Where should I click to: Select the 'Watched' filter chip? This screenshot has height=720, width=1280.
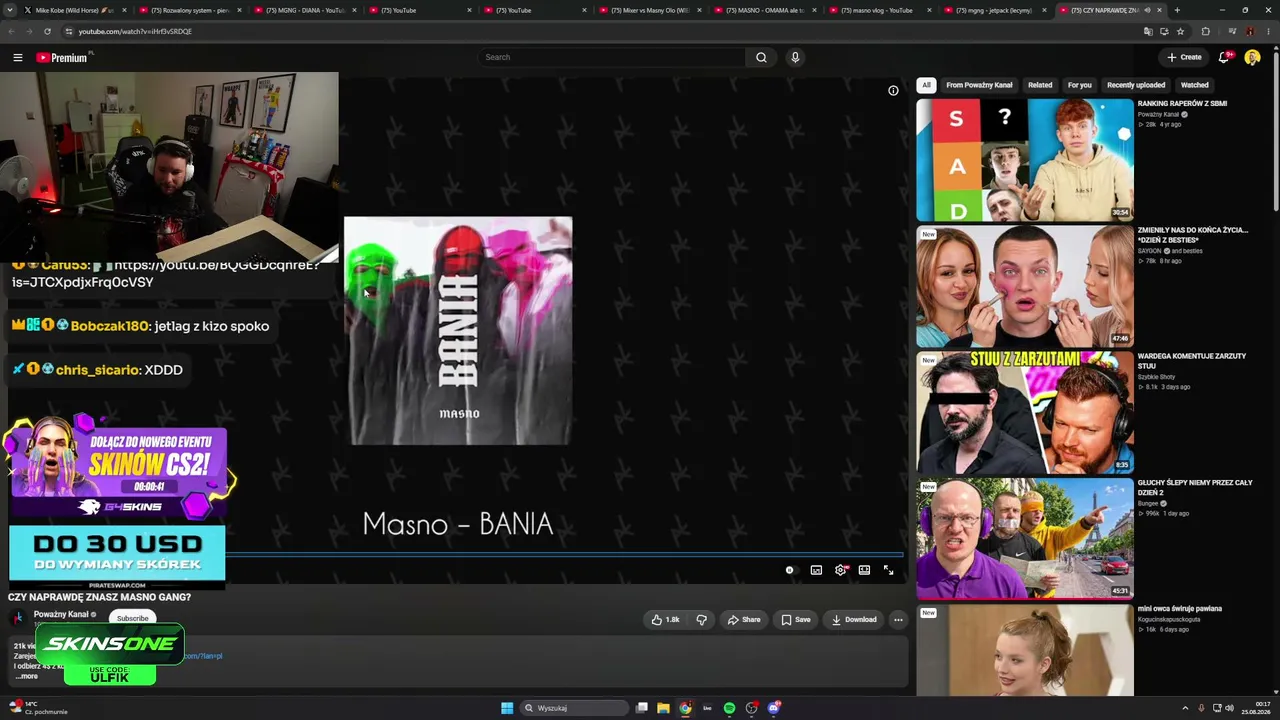tap(1195, 85)
